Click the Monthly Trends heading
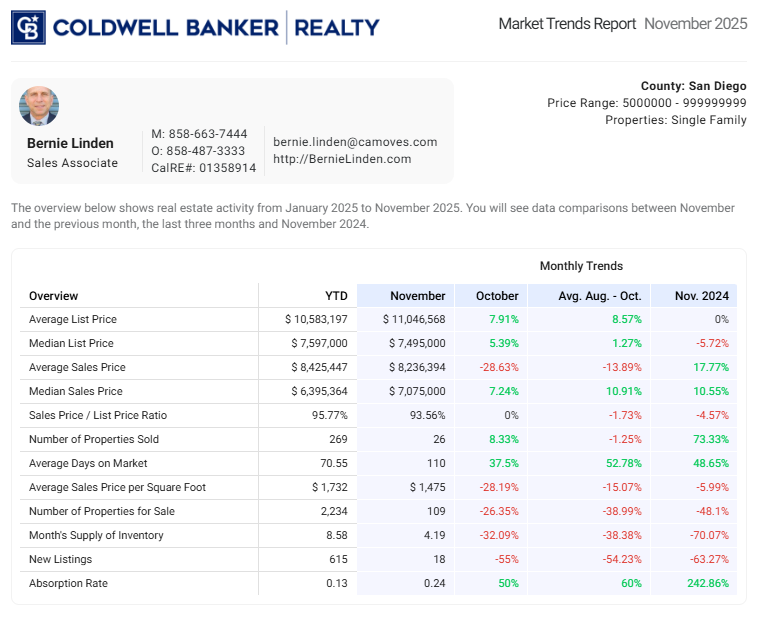Screen dimensions: 757x617 [x=581, y=266]
